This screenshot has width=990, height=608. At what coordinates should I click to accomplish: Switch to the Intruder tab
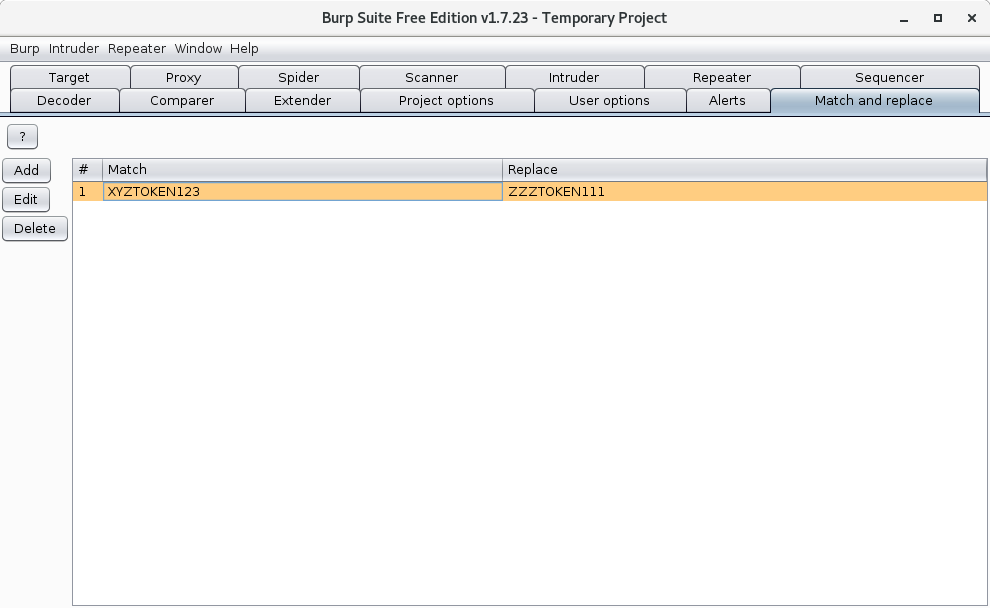pyautogui.click(x=574, y=77)
